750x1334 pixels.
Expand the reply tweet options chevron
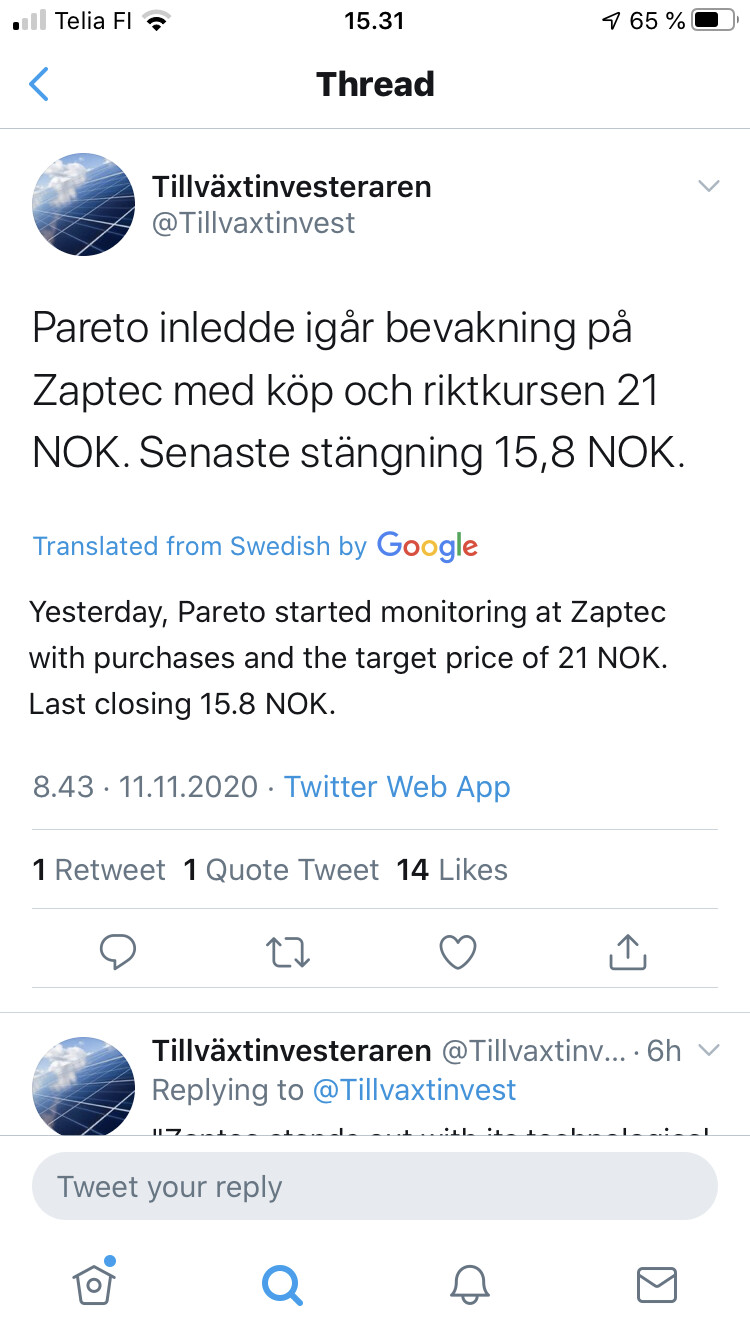click(708, 1050)
